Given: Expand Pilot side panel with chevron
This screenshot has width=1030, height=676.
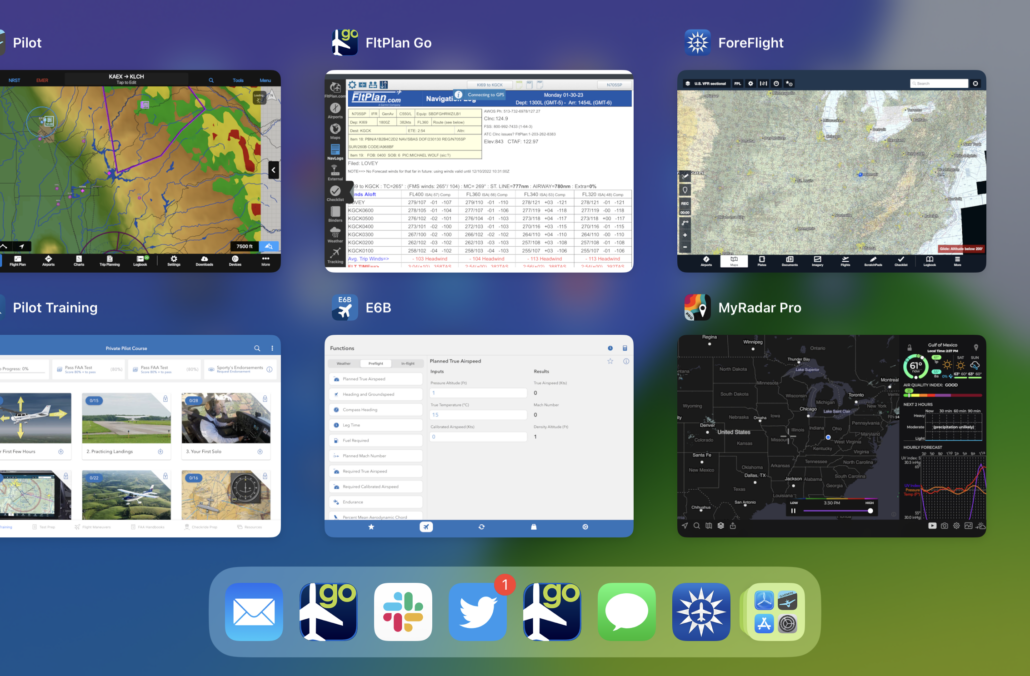Looking at the screenshot, I should (273, 170).
